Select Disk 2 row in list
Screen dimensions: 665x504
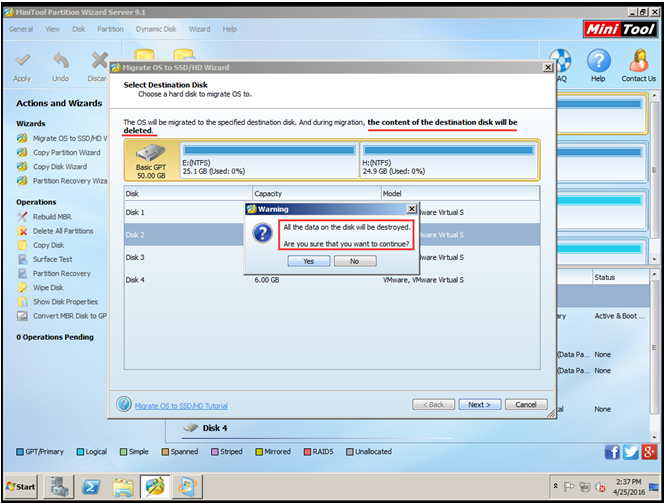[332, 235]
